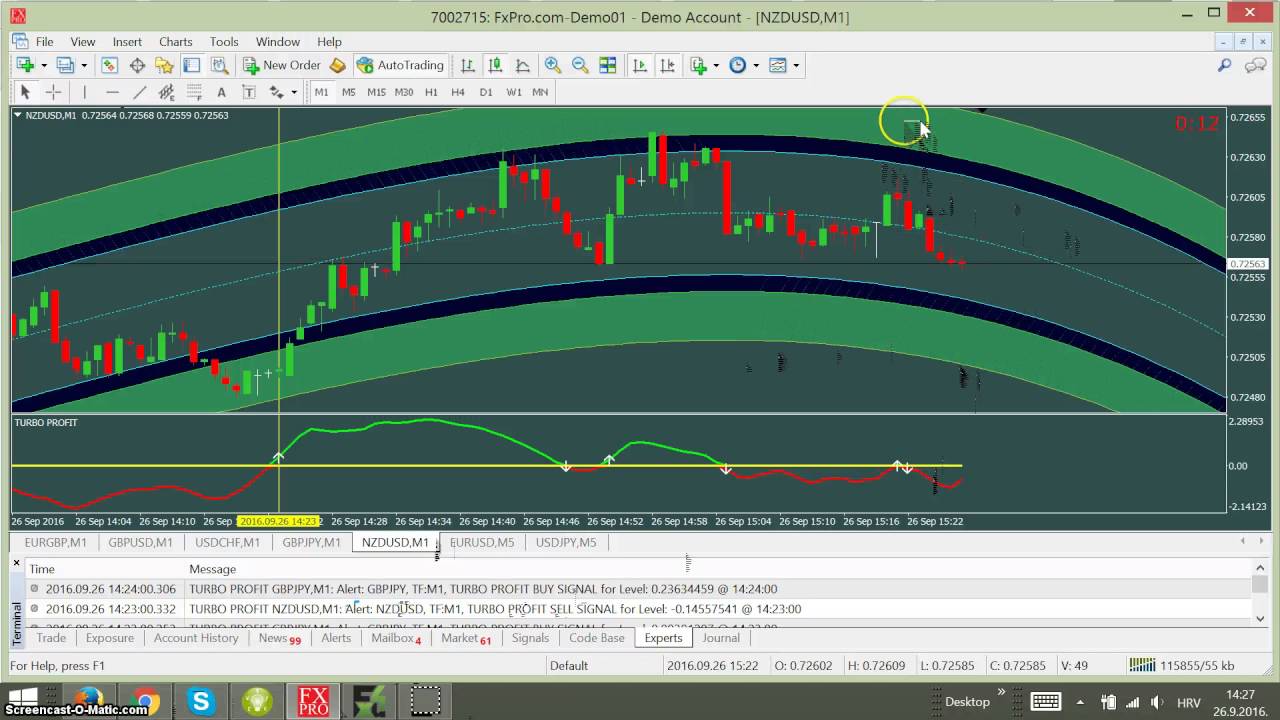
Task: Zoom out of the chart
Action: (x=580, y=65)
